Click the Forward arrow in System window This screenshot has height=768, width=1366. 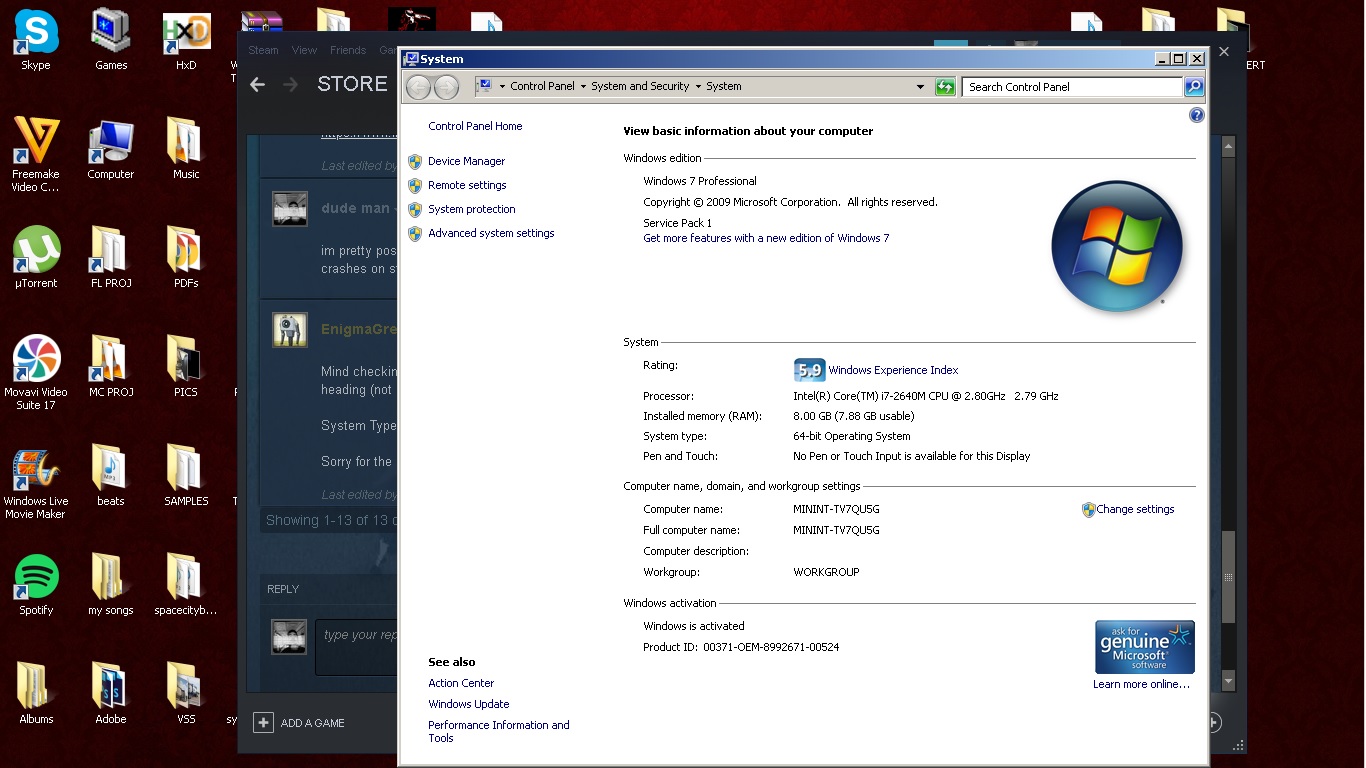[x=446, y=87]
